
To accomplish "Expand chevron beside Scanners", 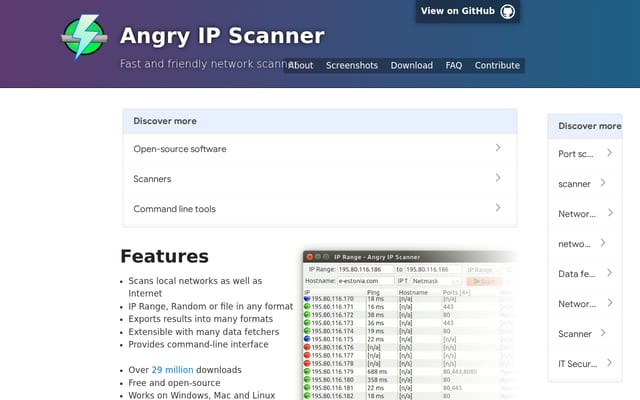I will point(498,178).
